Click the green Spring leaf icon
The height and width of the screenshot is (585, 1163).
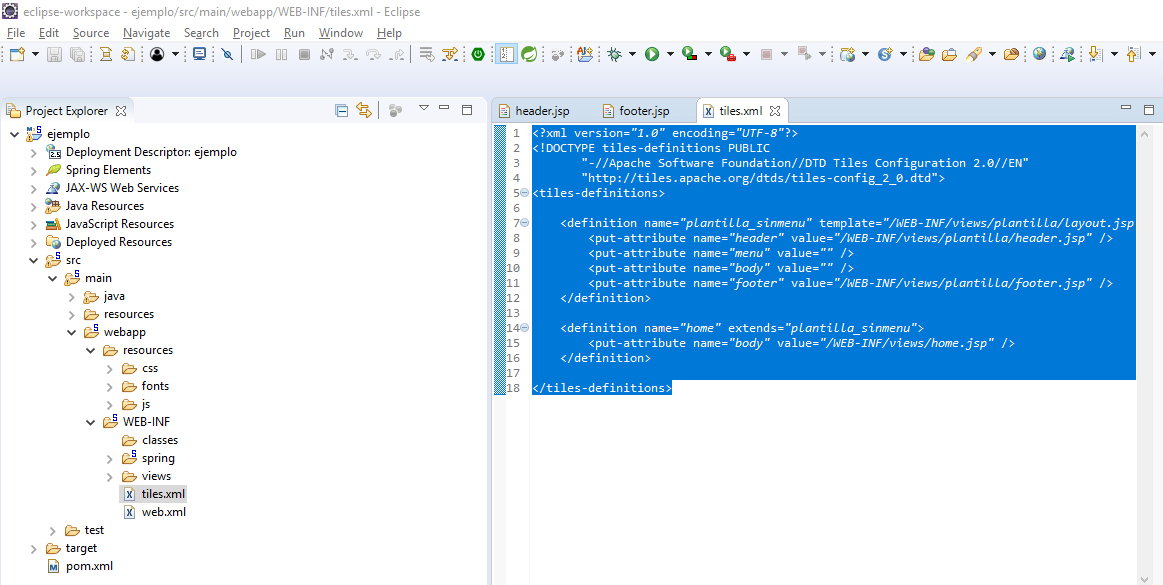[529, 54]
